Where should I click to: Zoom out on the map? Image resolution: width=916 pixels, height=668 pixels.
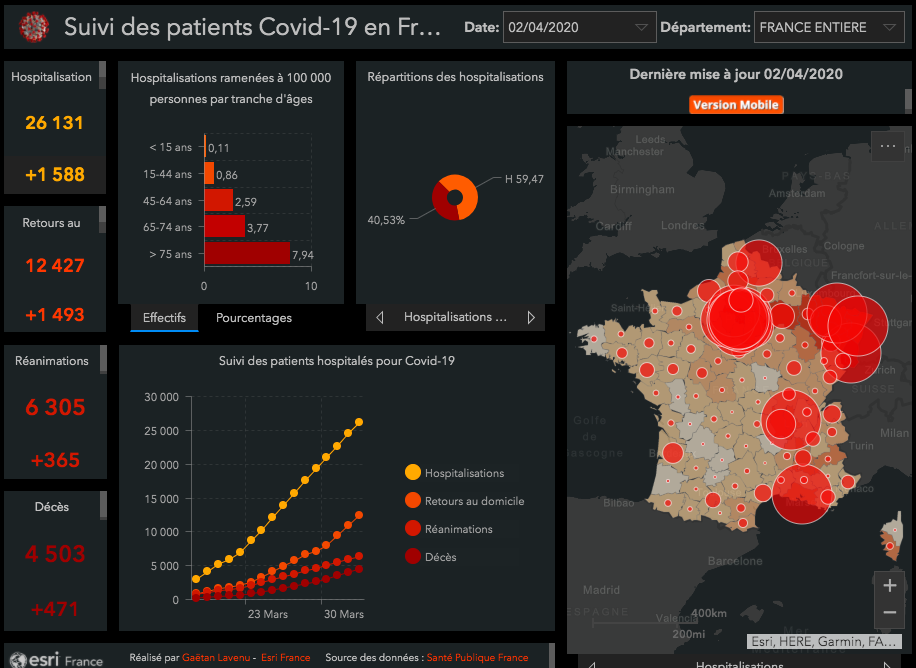(x=889, y=612)
